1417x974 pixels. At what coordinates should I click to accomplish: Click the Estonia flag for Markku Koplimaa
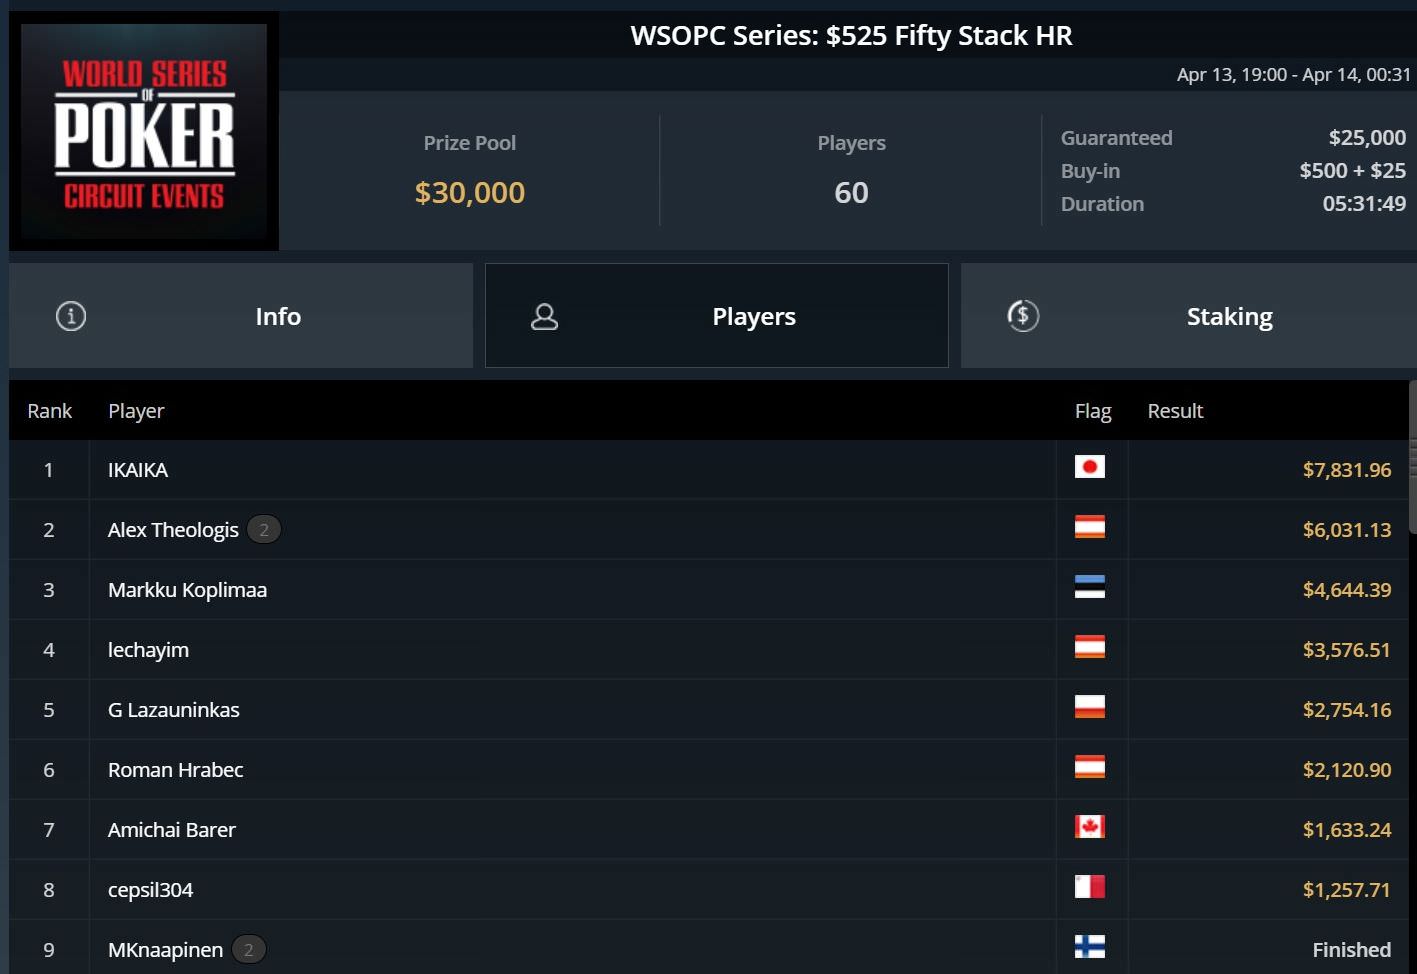(x=1090, y=587)
